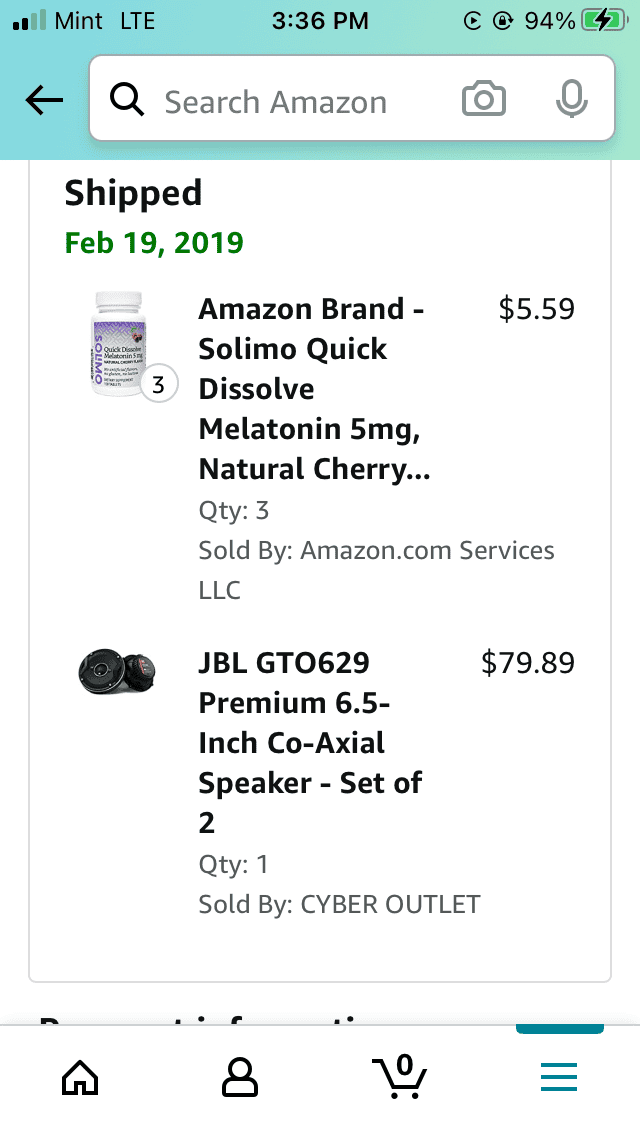This screenshot has height=1136, width=640.
Task: Tap the $79.89 speaker price
Action: 528,663
